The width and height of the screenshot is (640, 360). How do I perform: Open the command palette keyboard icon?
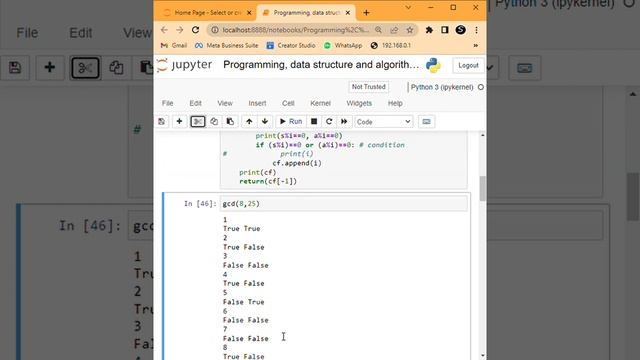427,122
